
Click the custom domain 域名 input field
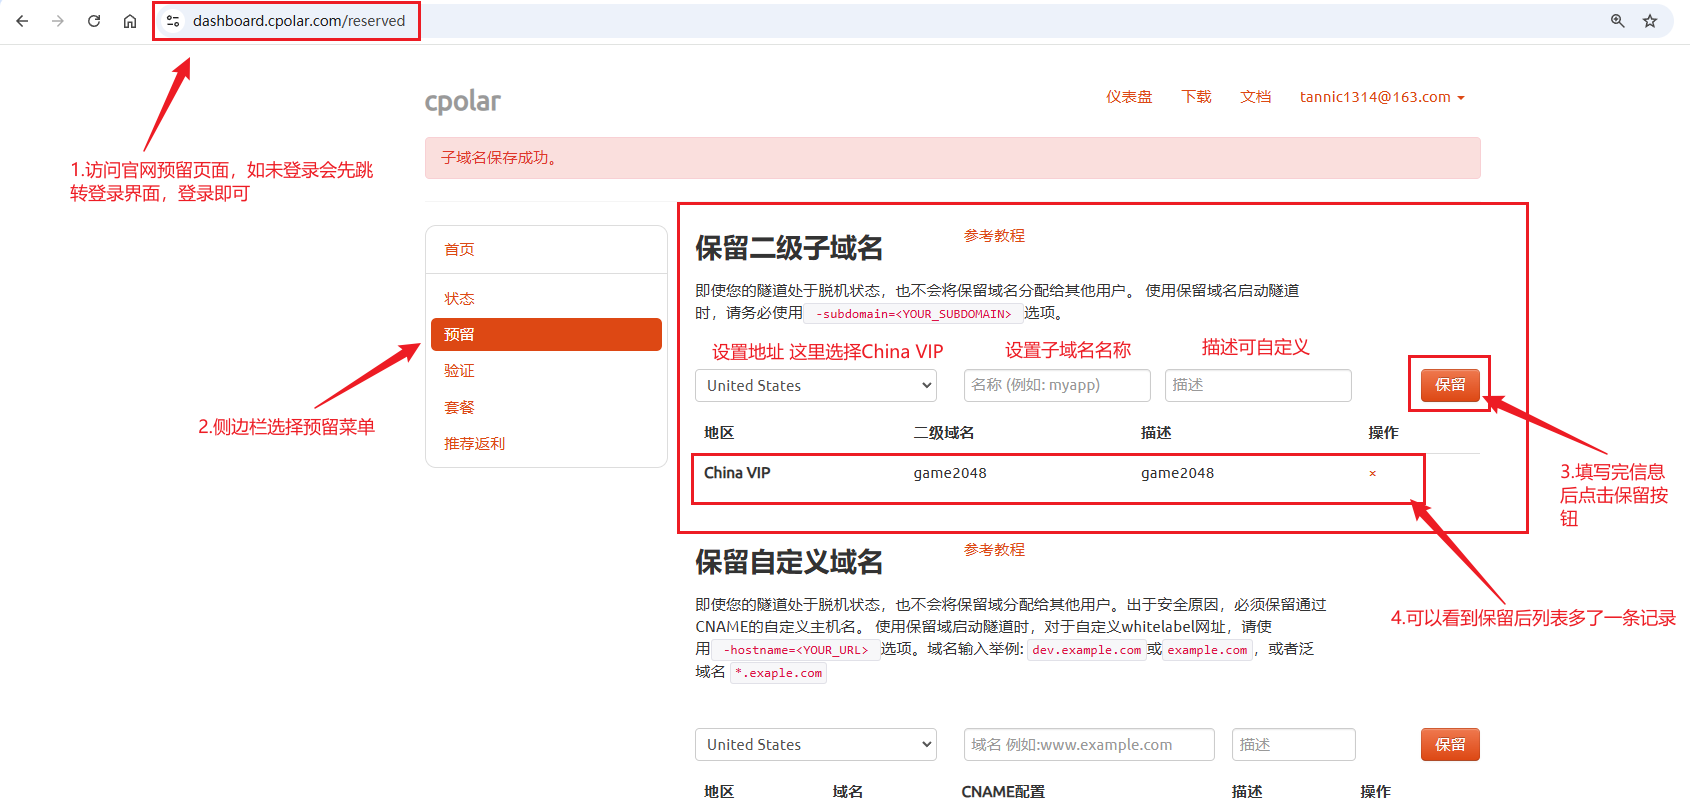click(x=1089, y=745)
